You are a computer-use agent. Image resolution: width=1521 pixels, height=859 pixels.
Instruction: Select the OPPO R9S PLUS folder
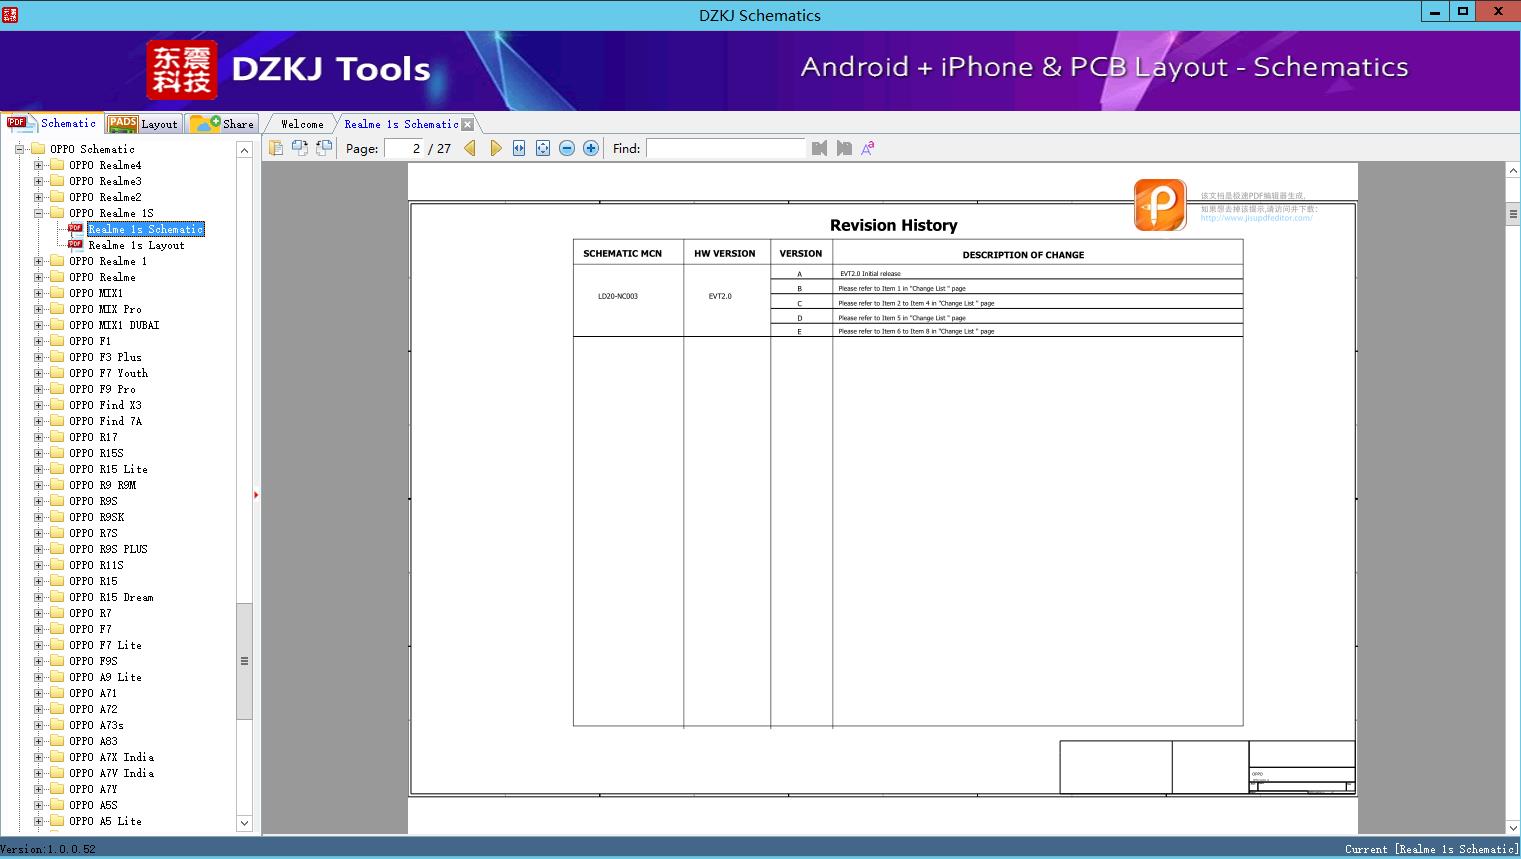[x=108, y=549]
